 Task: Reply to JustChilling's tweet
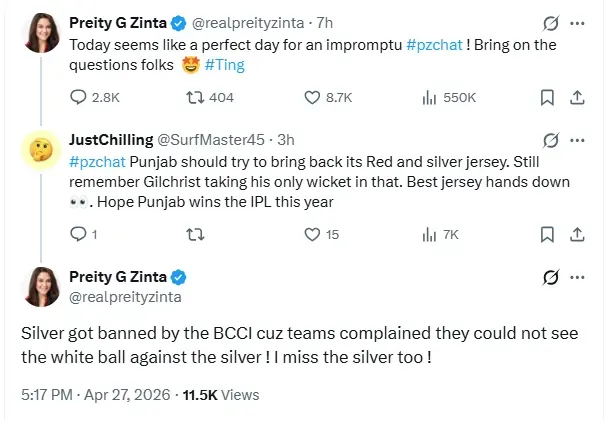[x=80, y=234]
